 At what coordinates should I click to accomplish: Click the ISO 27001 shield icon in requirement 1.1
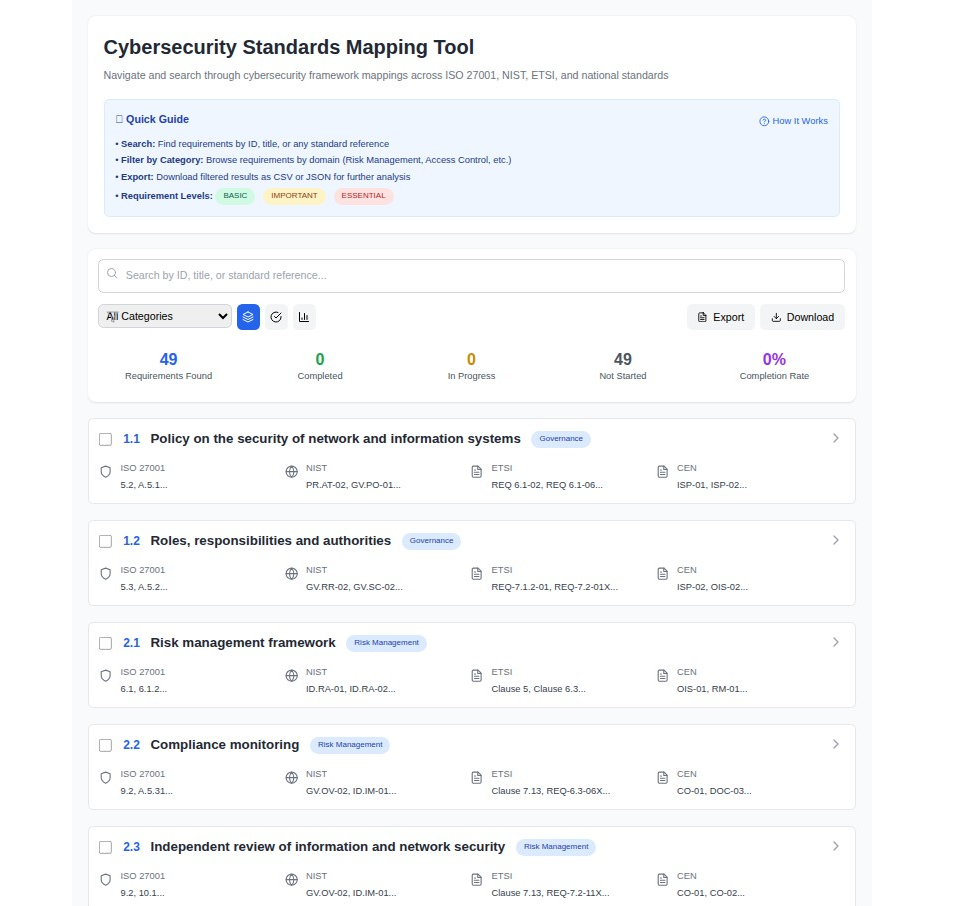106,472
